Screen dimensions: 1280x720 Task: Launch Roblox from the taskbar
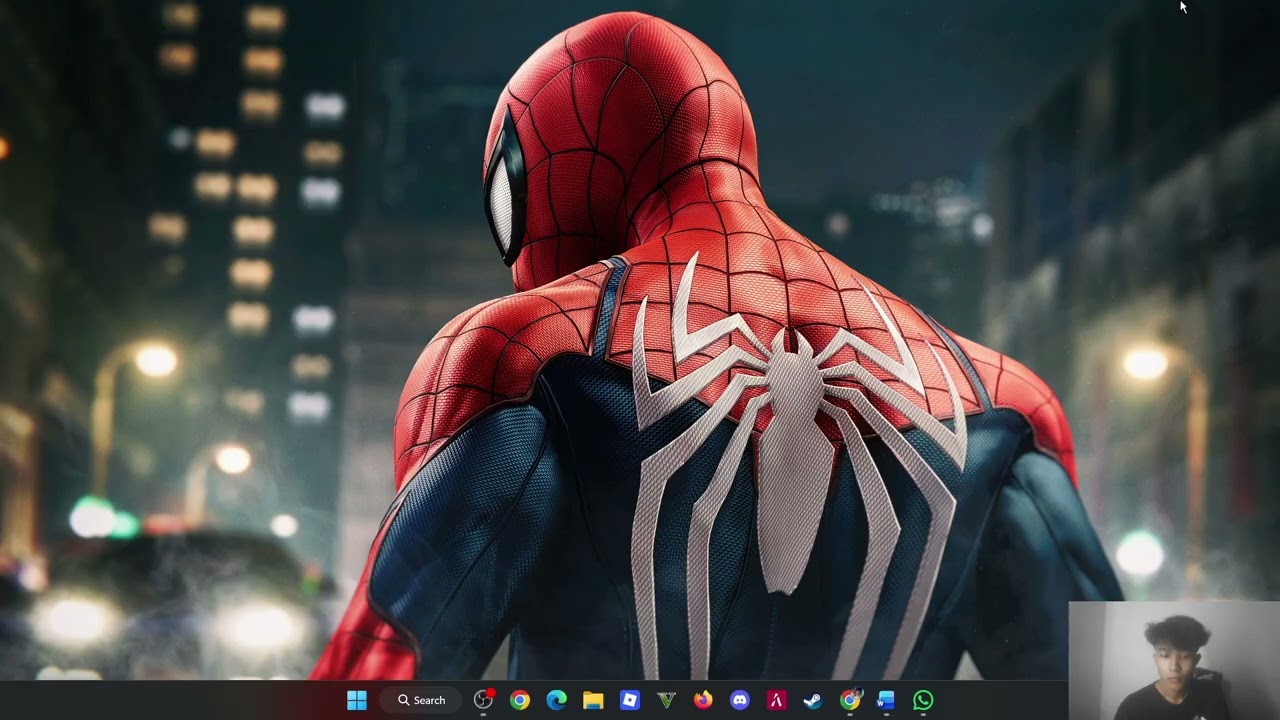click(x=630, y=700)
